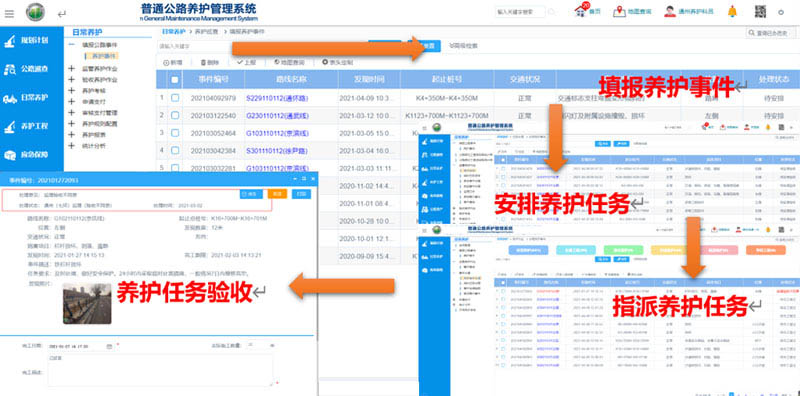800x396 pixels.
Task: Click 养护巡查 in the breadcrumb
Action: click(206, 32)
